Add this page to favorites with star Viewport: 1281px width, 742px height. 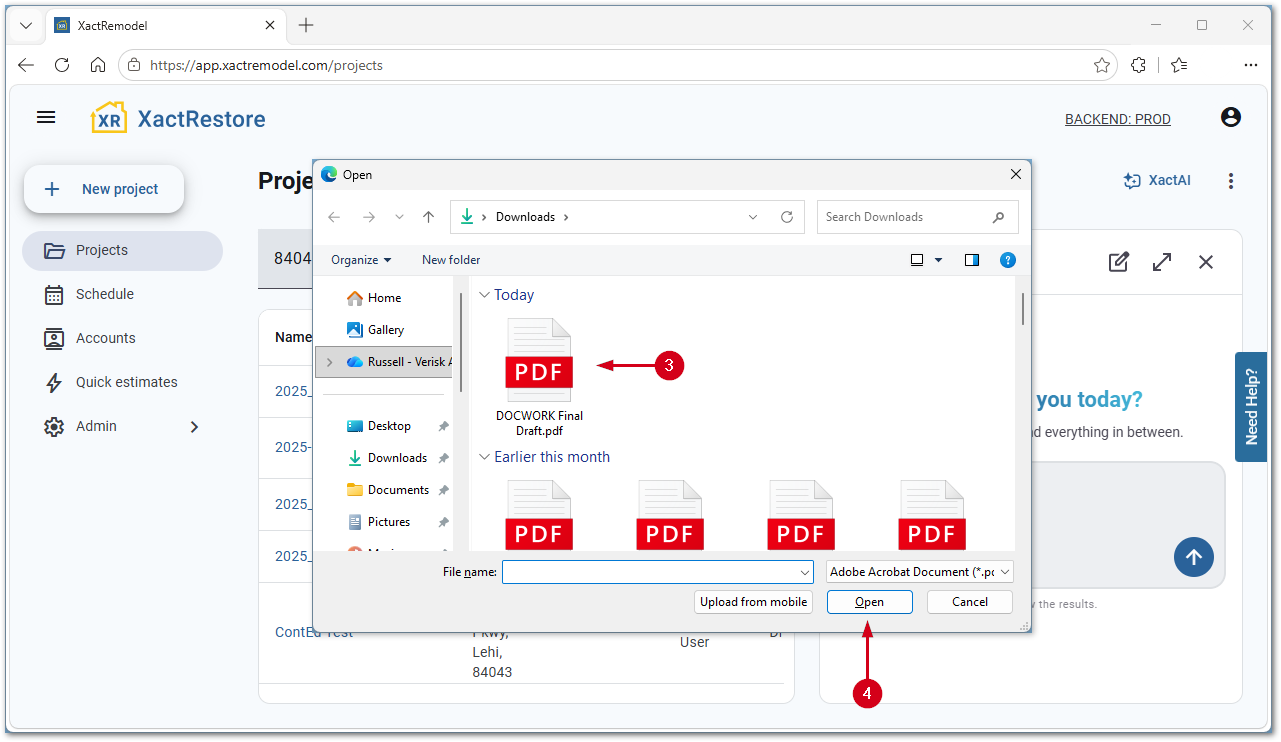tap(1102, 65)
